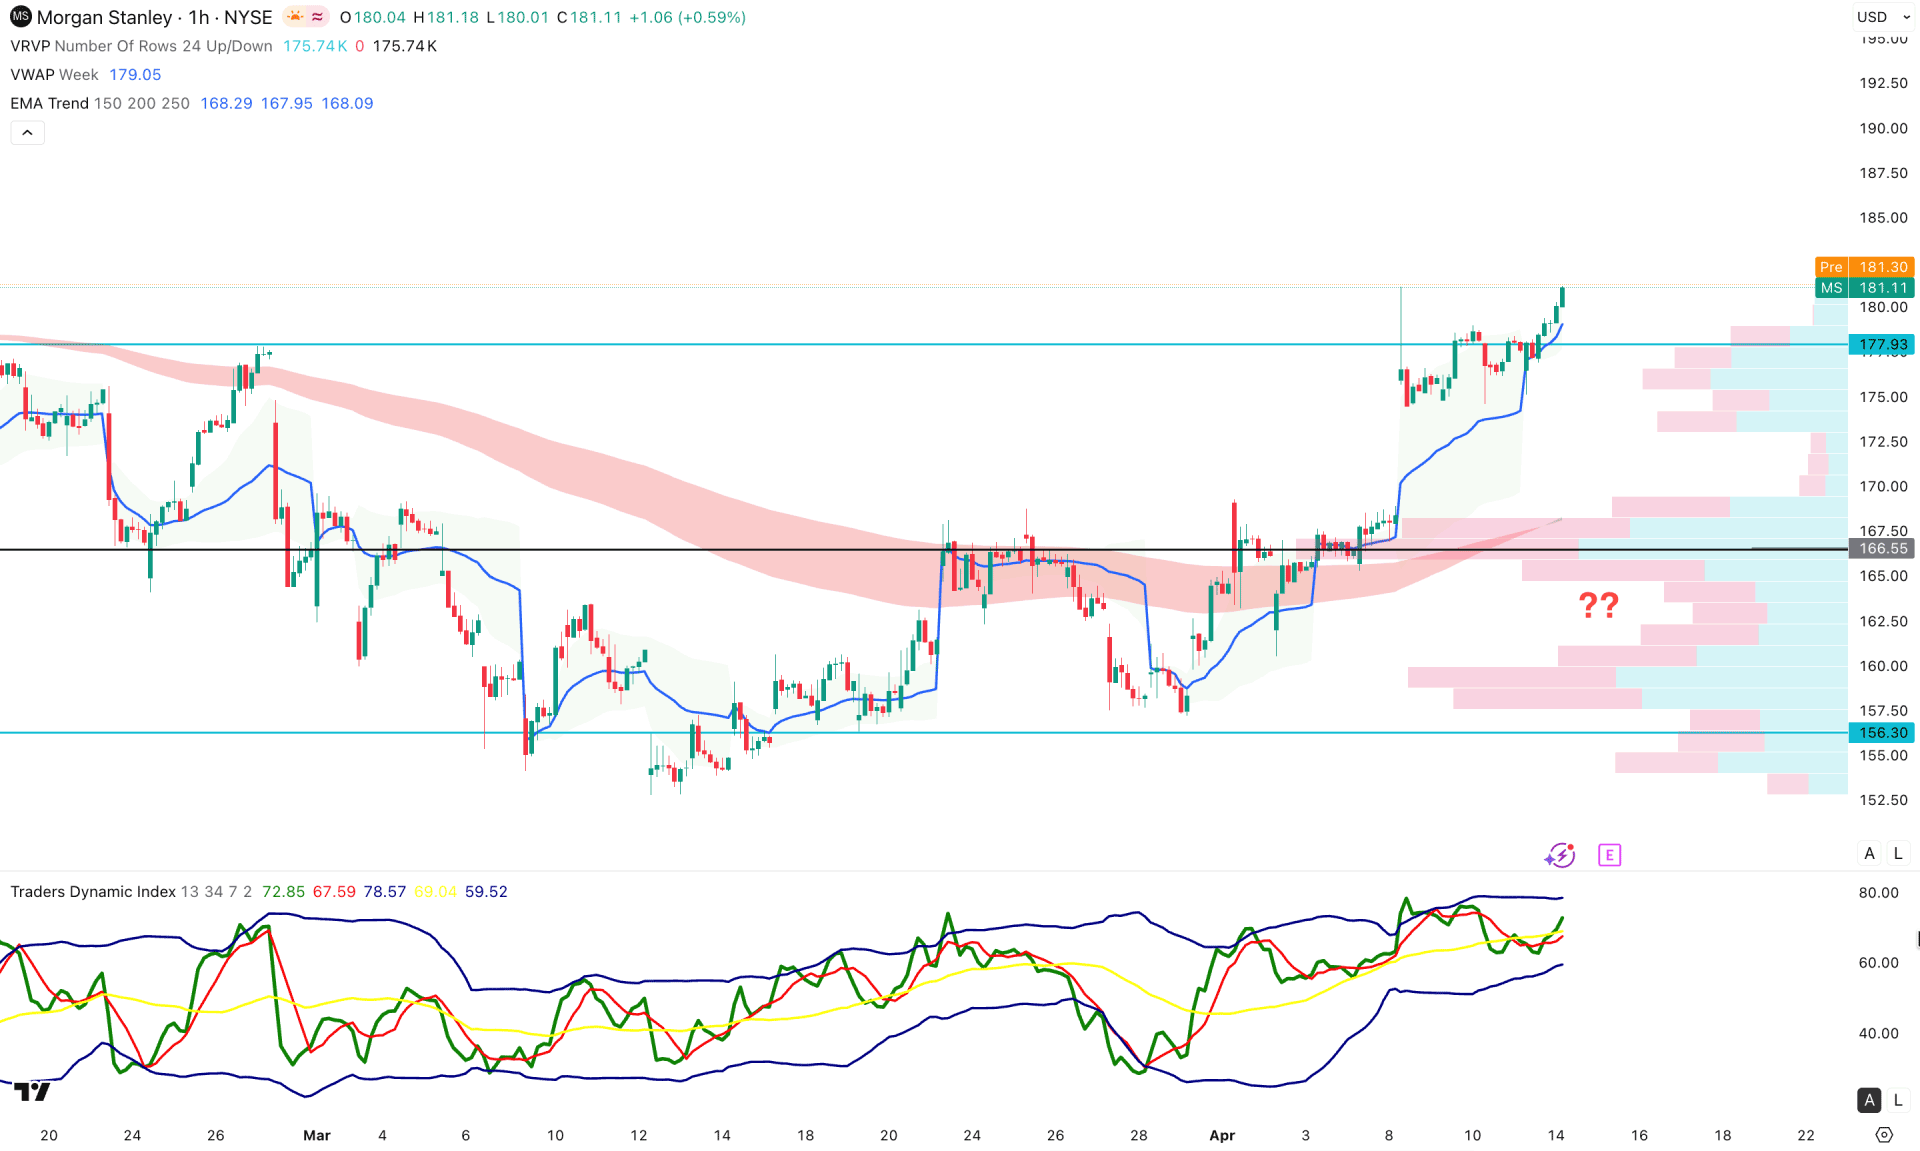Enable logarithmic scale via the L price-axis button
This screenshot has width=1920, height=1151.
(1897, 853)
